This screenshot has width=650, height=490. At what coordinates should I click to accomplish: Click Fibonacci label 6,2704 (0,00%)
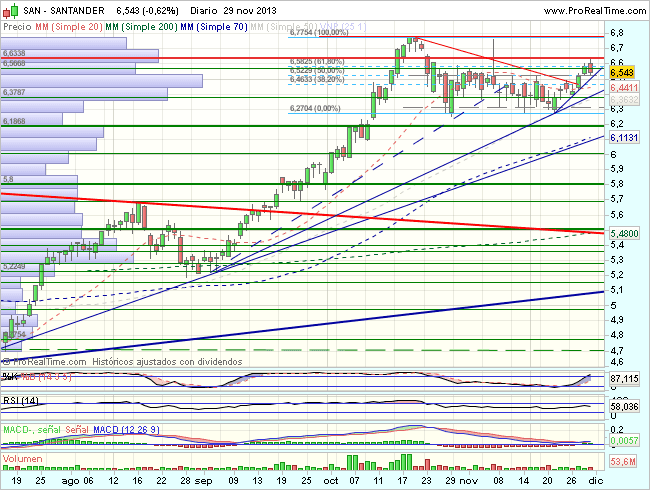point(315,108)
